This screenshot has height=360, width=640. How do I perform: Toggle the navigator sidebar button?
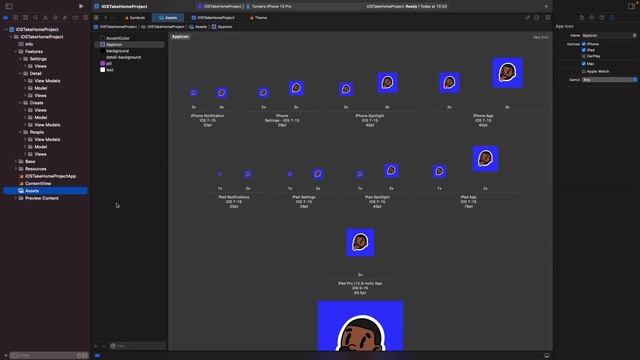click(x=9, y=6)
